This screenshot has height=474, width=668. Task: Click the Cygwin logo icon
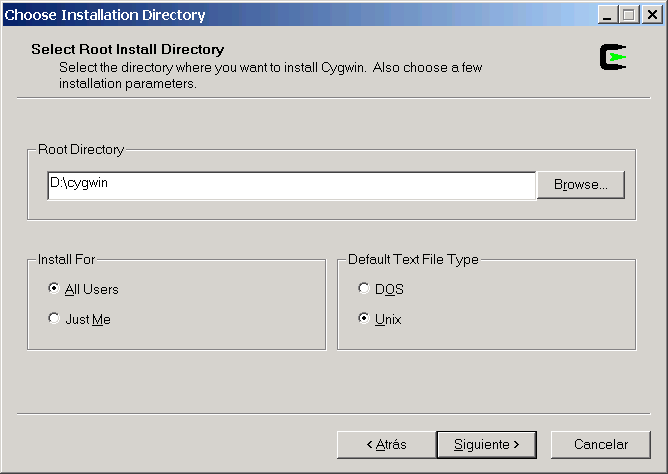(613, 57)
